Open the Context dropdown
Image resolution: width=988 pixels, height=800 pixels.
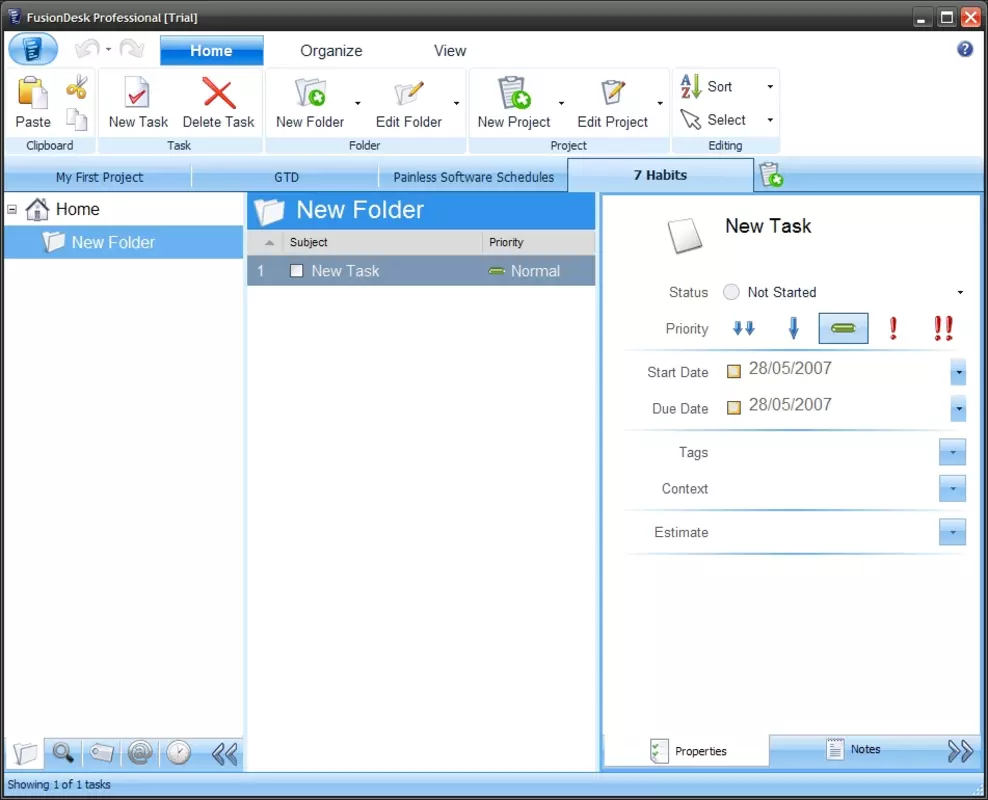coord(952,489)
